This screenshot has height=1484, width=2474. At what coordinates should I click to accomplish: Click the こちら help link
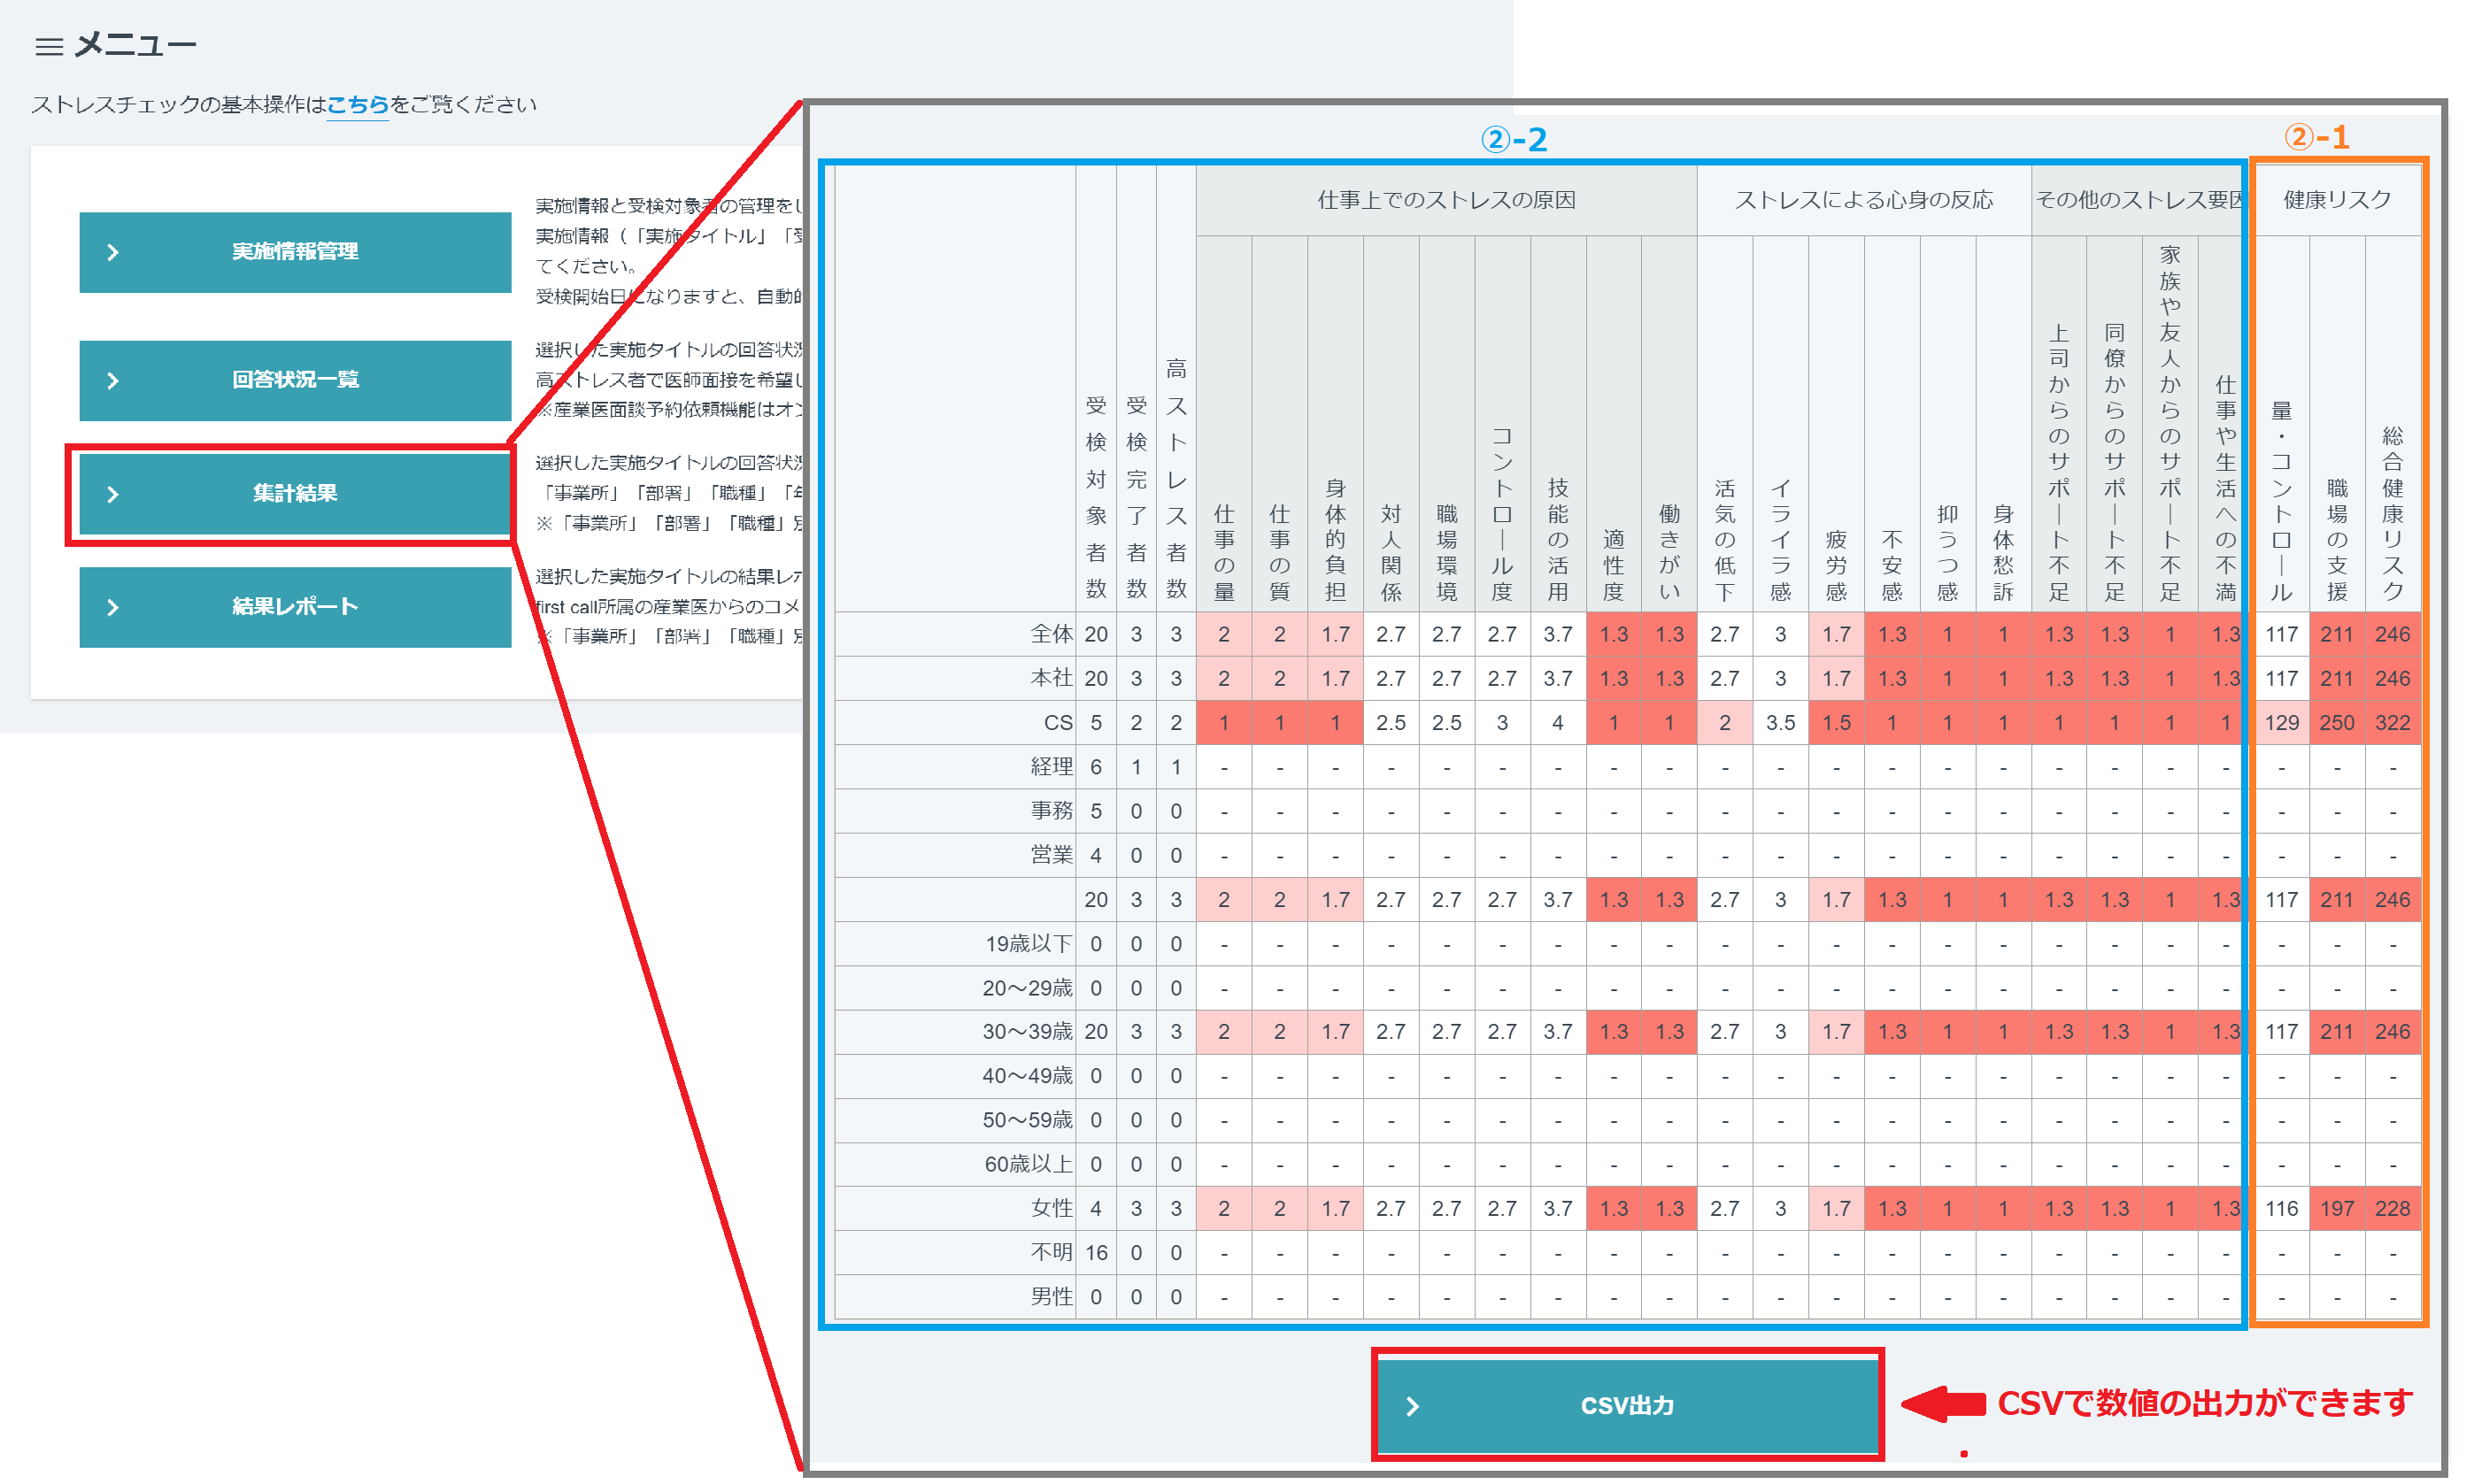[x=357, y=105]
